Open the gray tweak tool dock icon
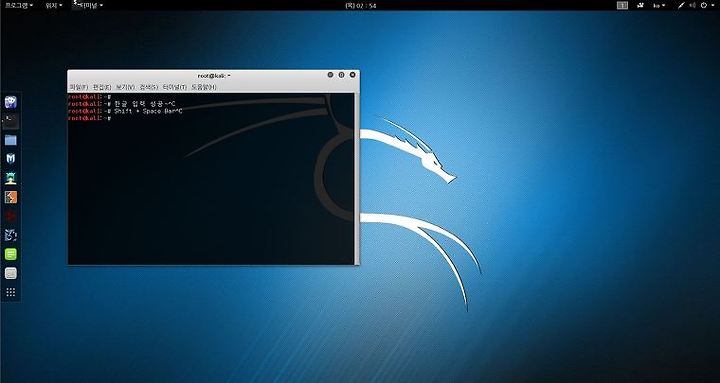Viewport: 720px width, 383px height. pos(11,273)
